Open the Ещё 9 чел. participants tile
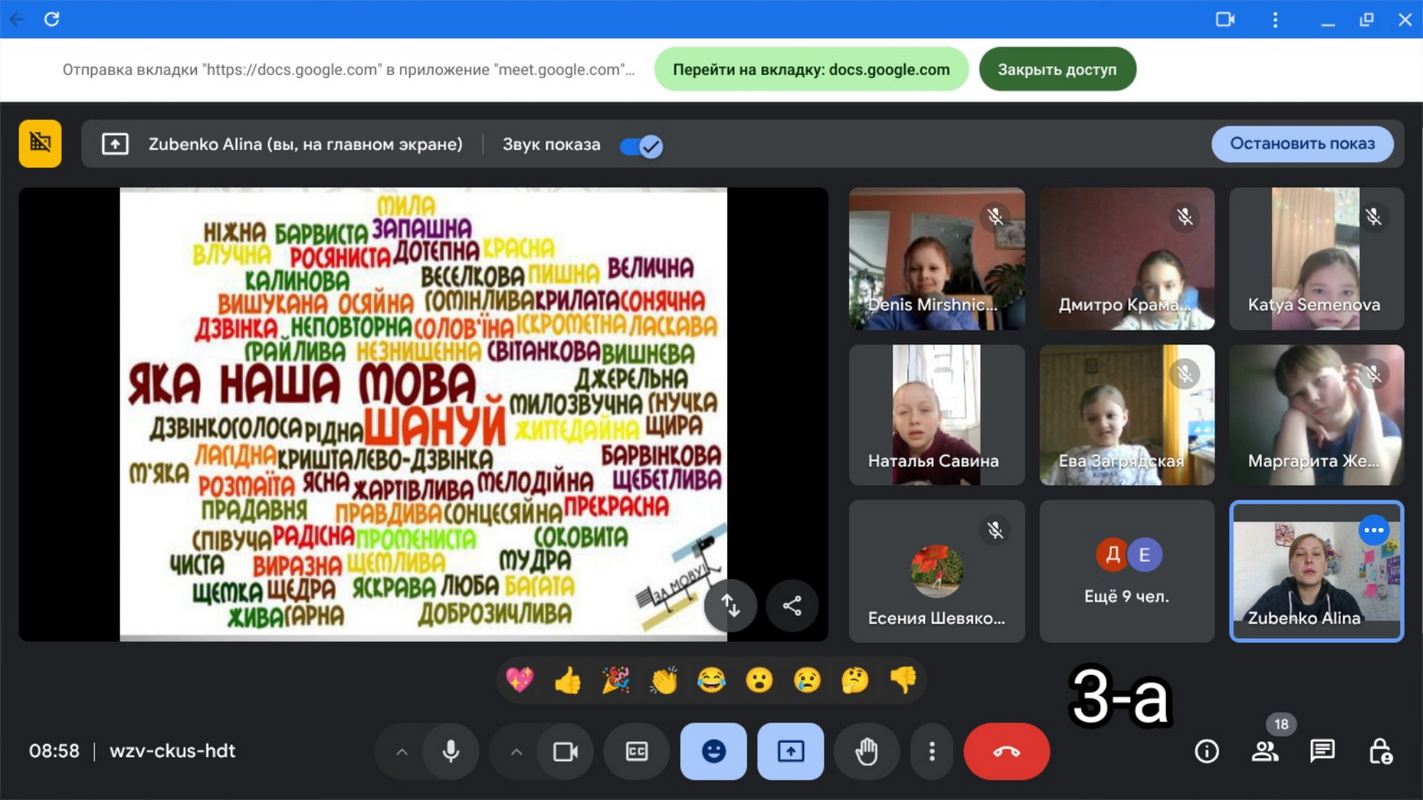Screen dimensions: 1423x800 (1126, 571)
